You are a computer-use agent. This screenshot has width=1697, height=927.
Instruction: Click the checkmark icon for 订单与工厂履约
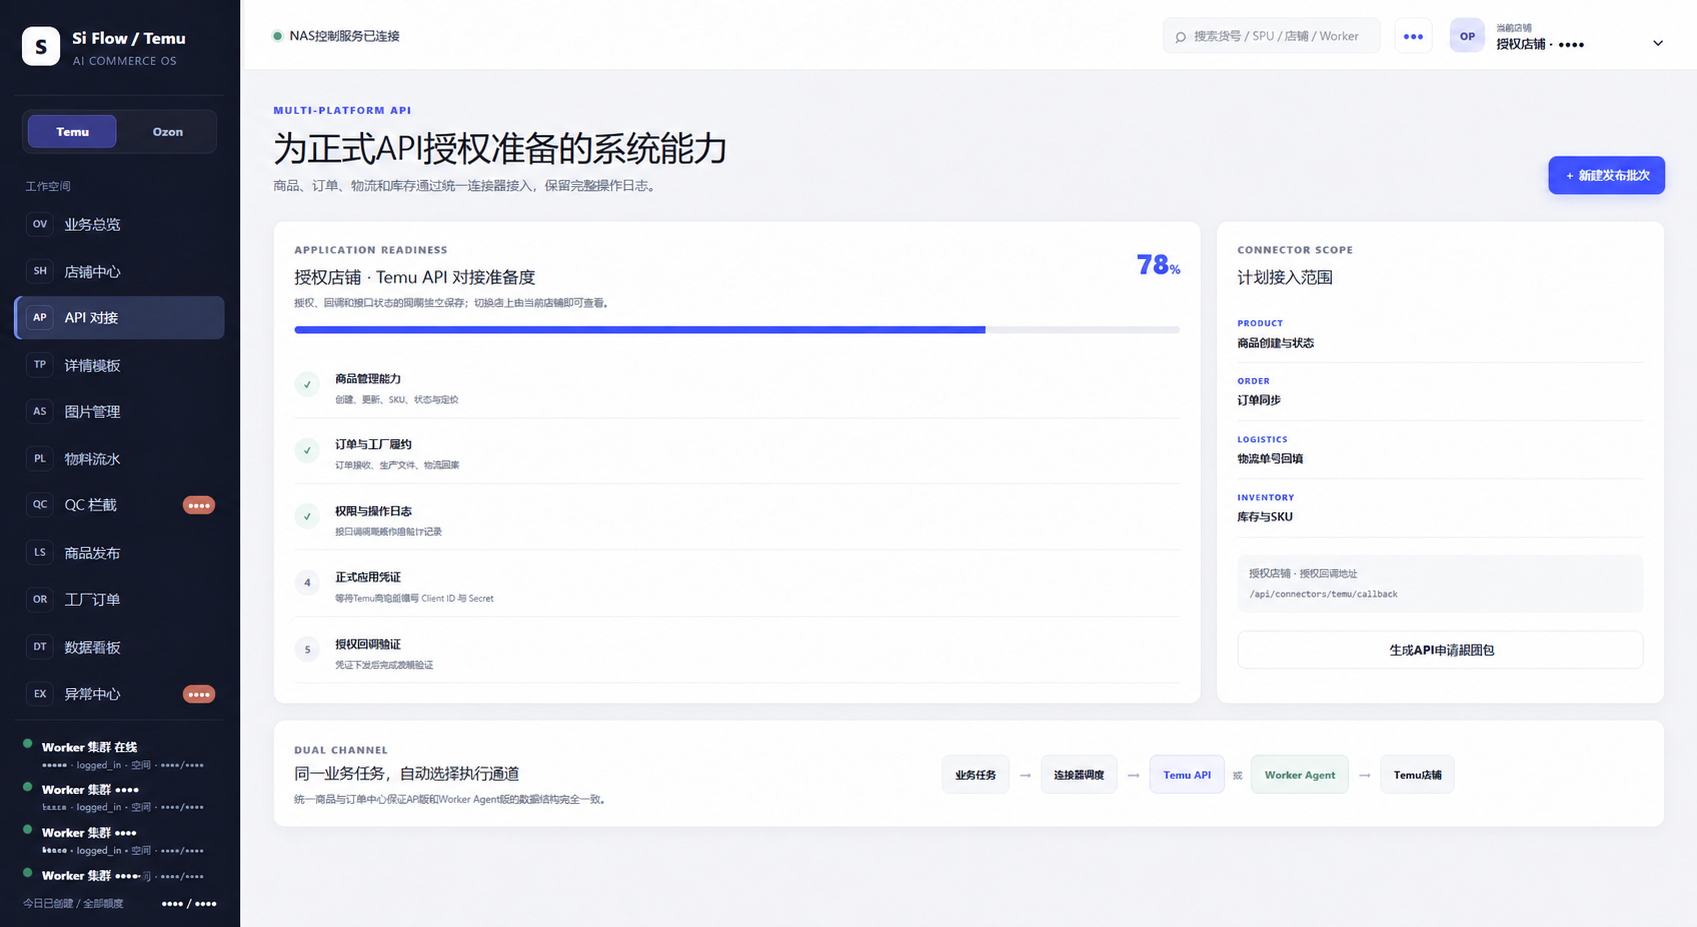point(307,450)
